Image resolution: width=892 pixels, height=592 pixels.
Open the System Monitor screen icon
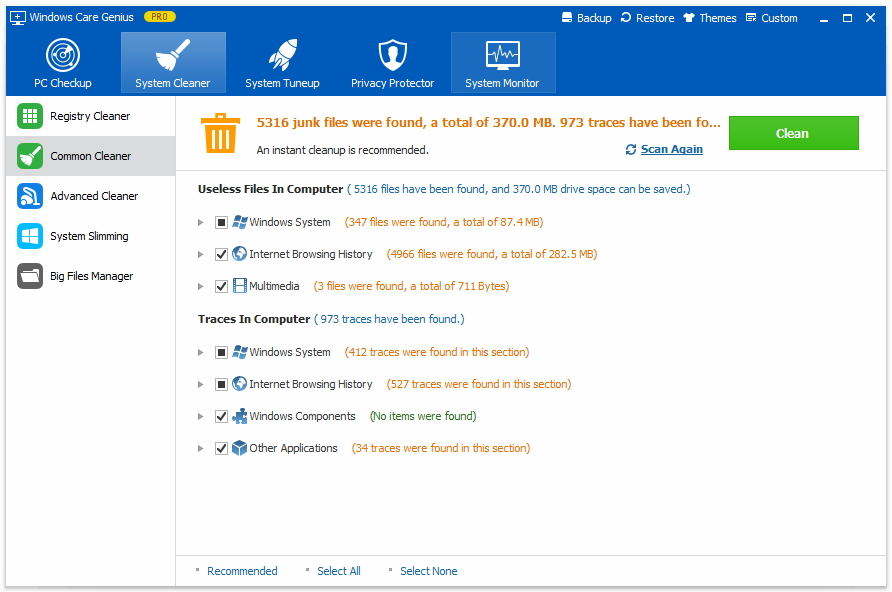[x=502, y=55]
